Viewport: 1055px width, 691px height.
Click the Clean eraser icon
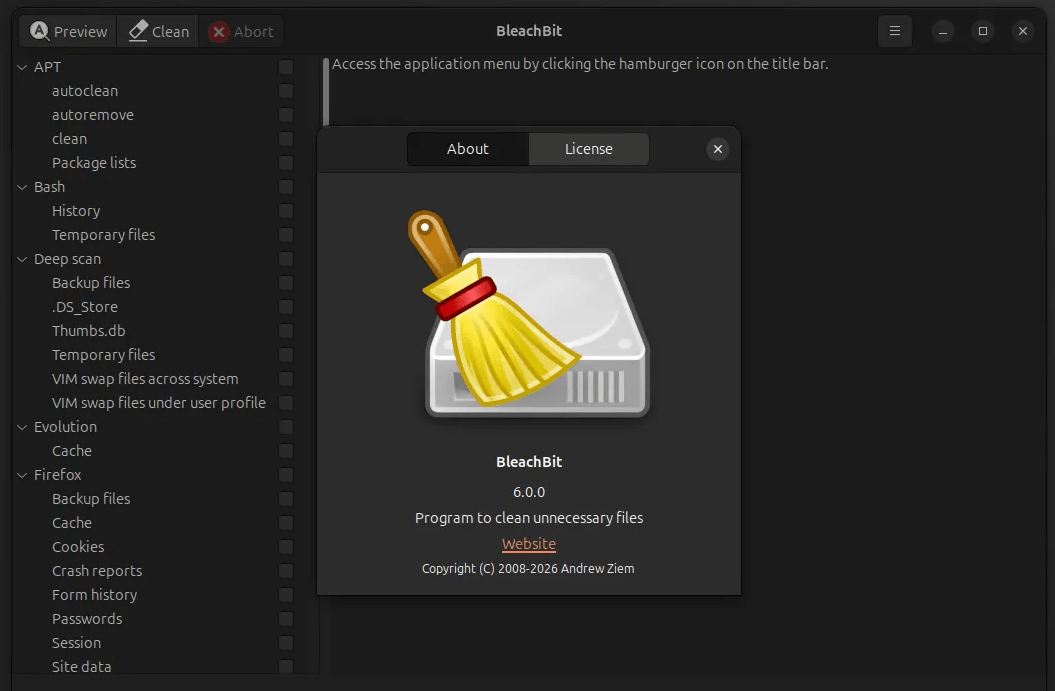tap(138, 31)
